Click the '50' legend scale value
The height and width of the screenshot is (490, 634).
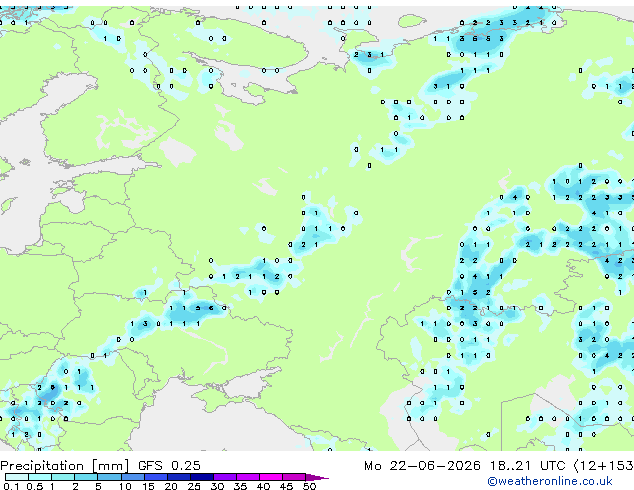tap(310, 486)
